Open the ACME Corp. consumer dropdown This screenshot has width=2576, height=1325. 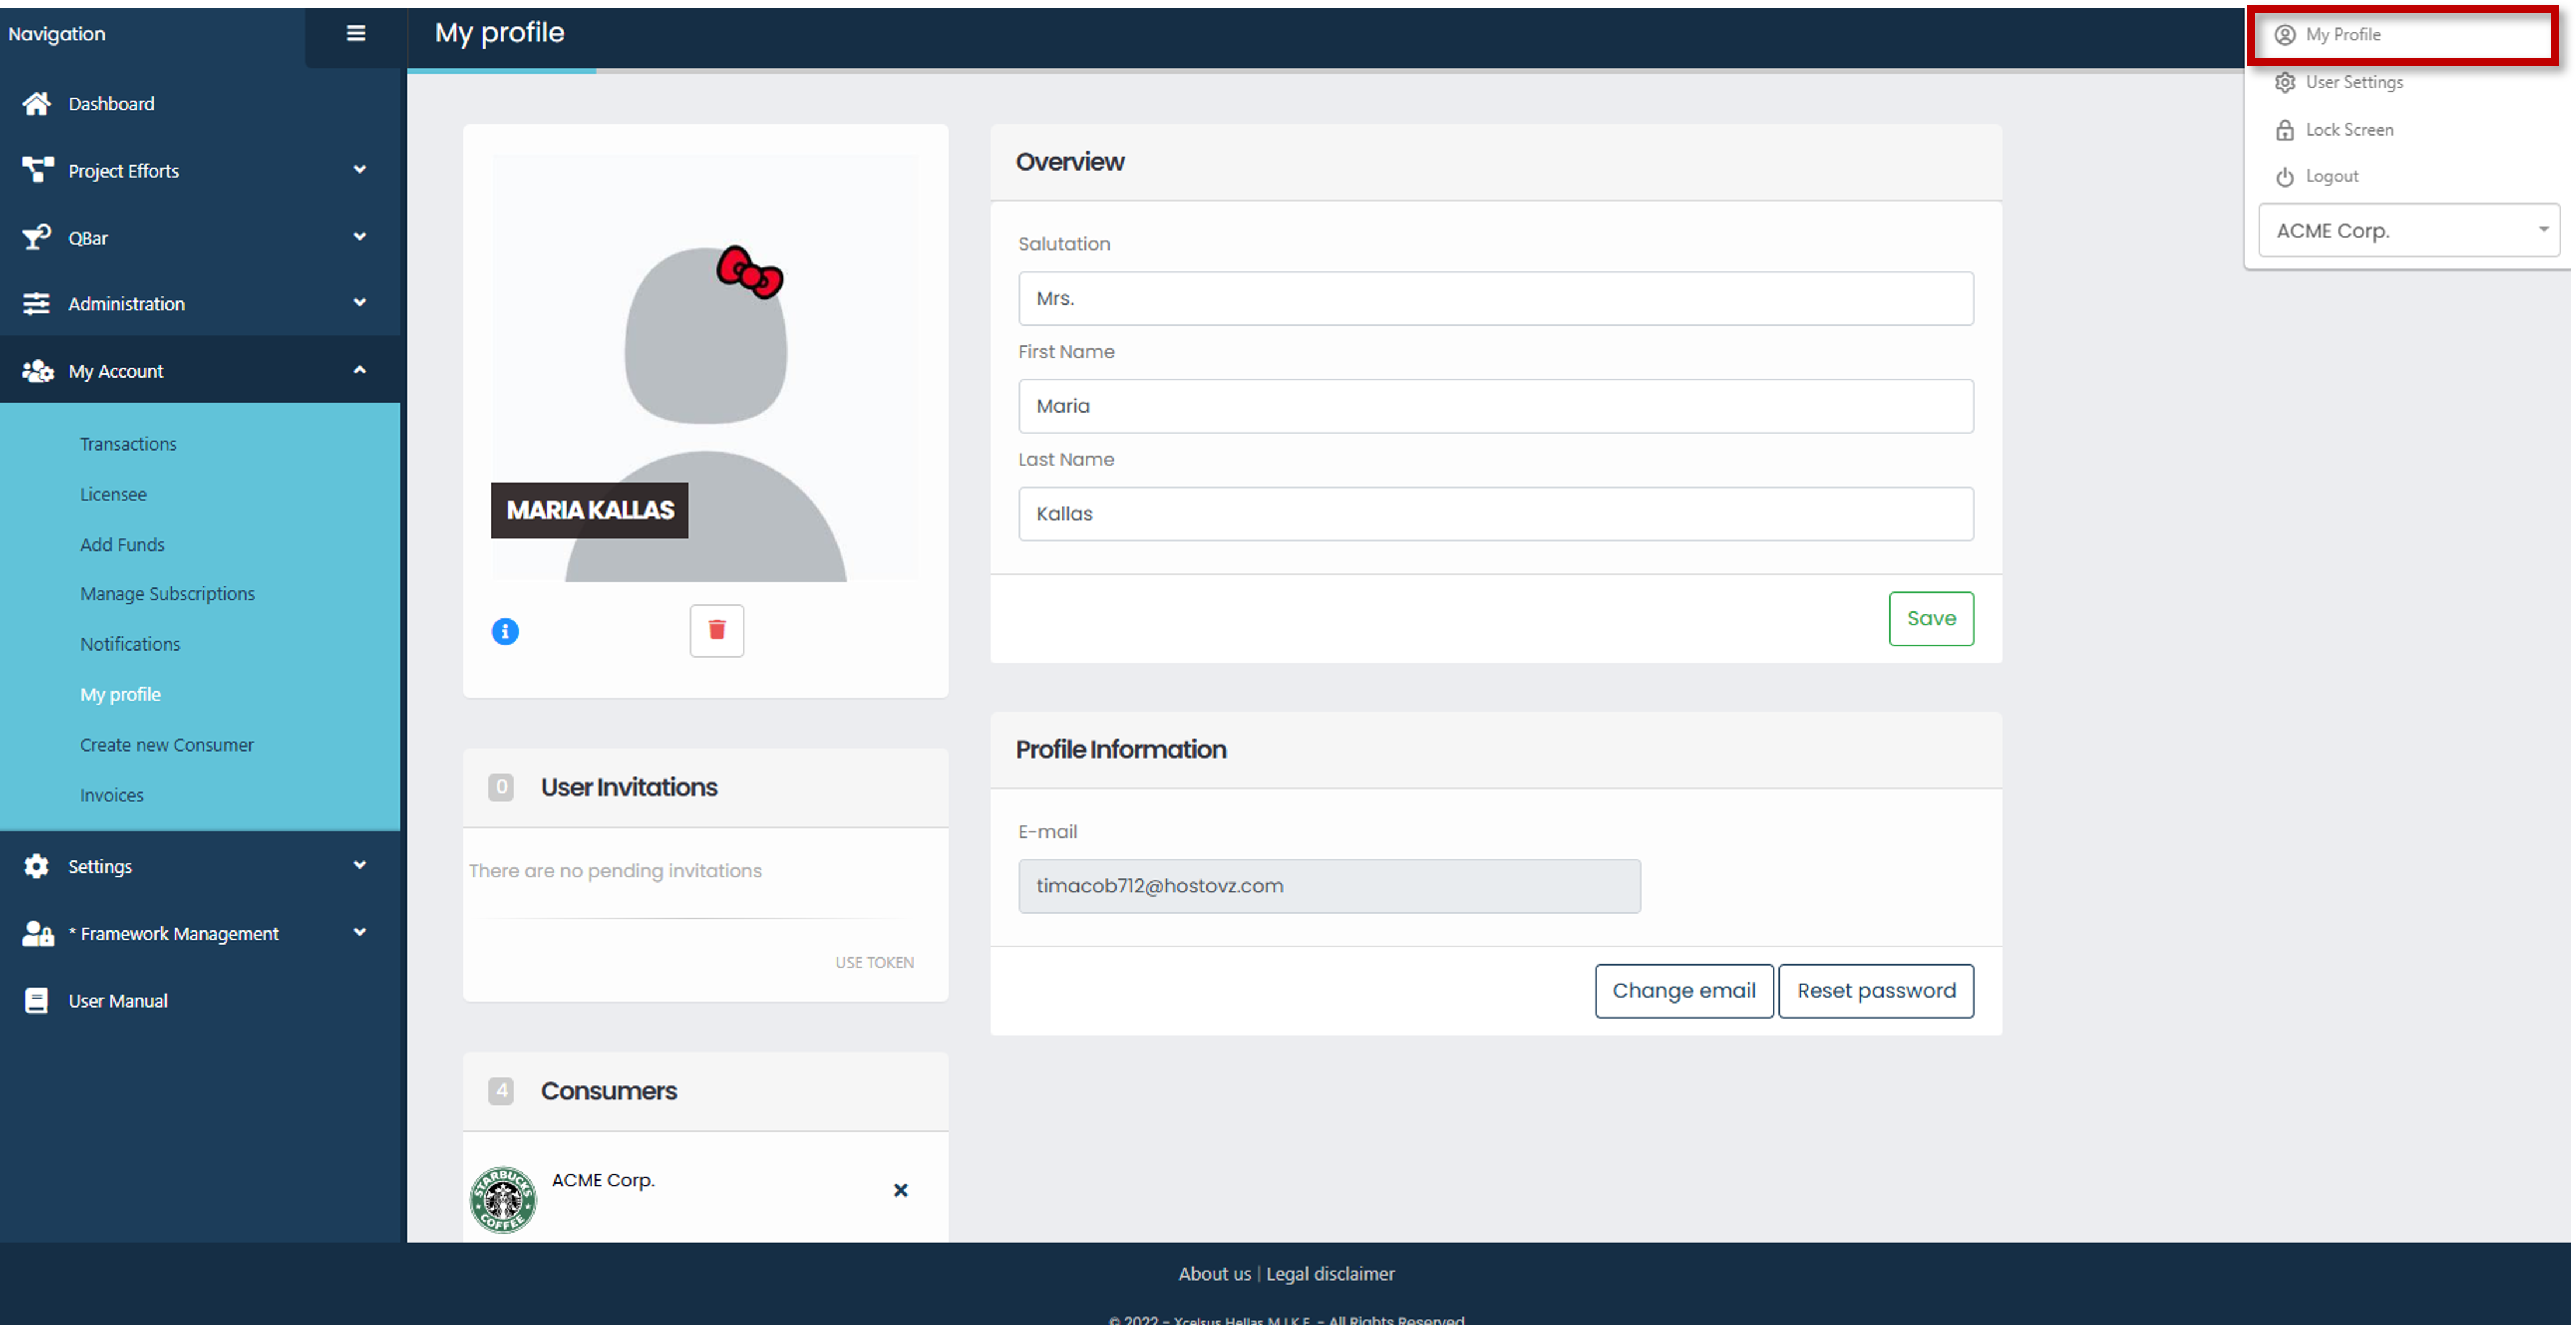tap(2408, 231)
